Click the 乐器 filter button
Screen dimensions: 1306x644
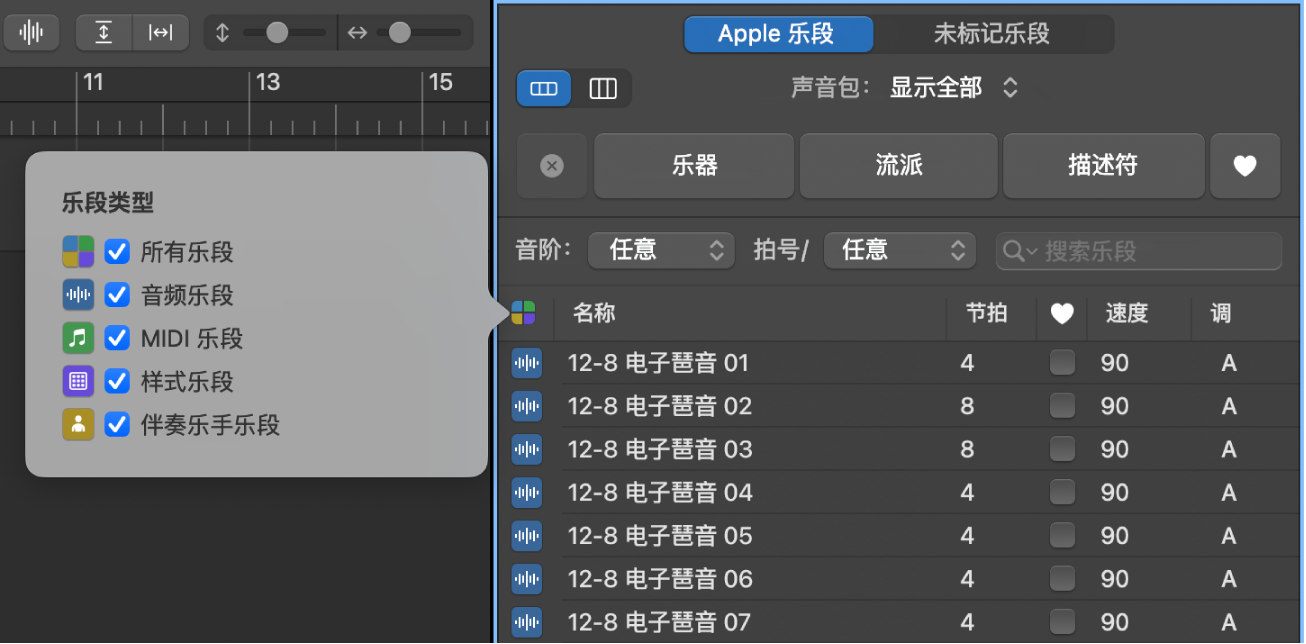(x=693, y=166)
